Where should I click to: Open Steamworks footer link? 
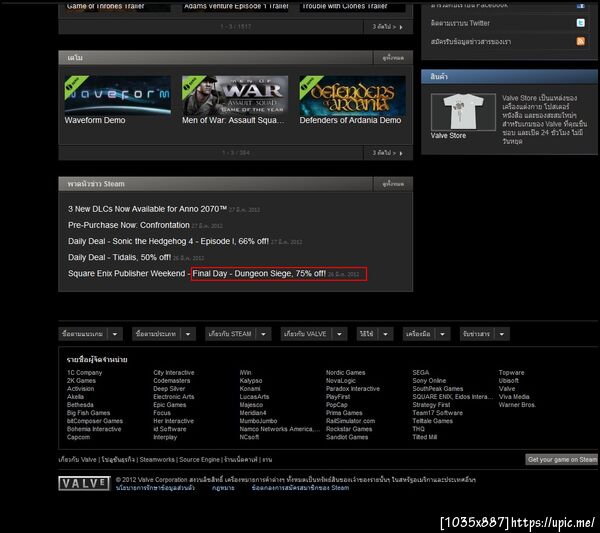click(x=157, y=460)
